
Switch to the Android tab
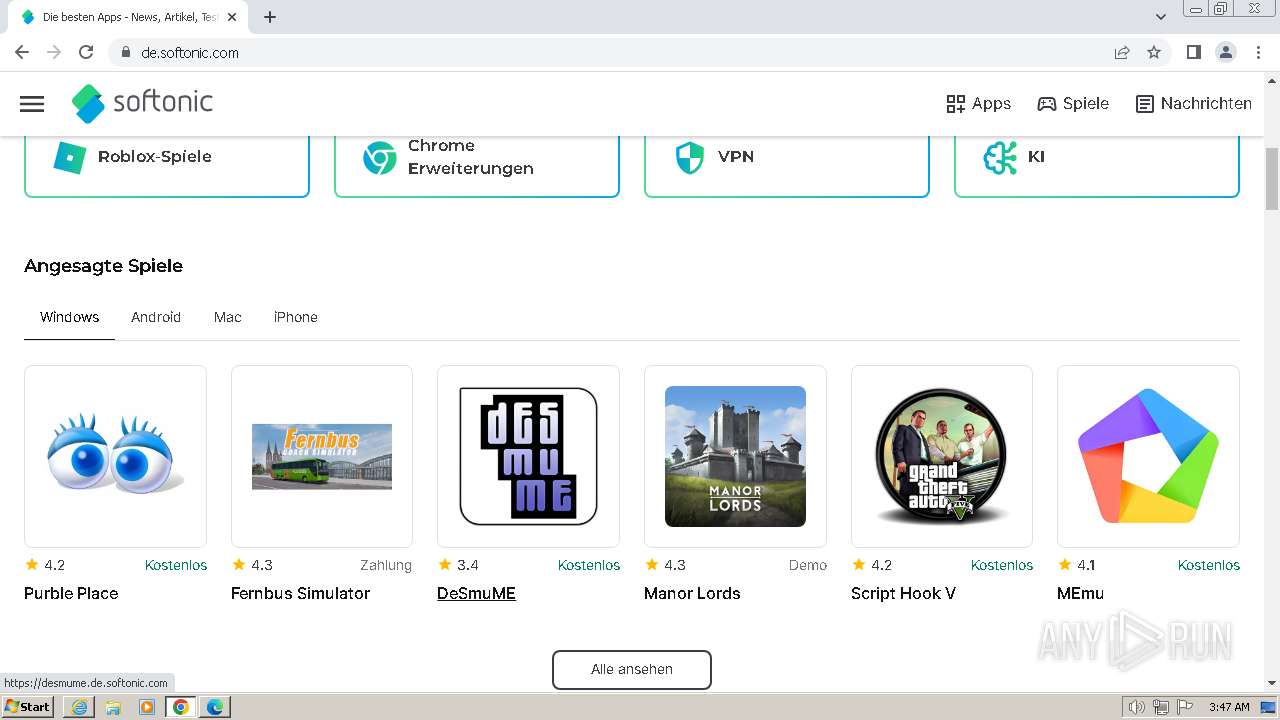point(156,317)
